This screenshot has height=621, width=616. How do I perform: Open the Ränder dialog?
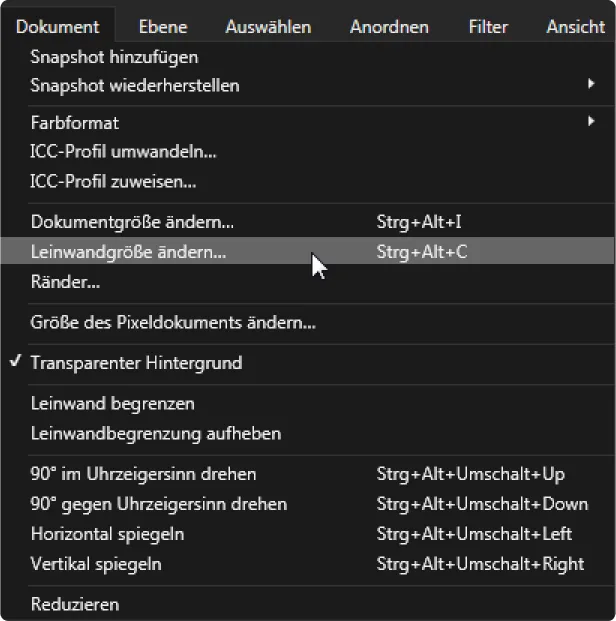pos(65,283)
